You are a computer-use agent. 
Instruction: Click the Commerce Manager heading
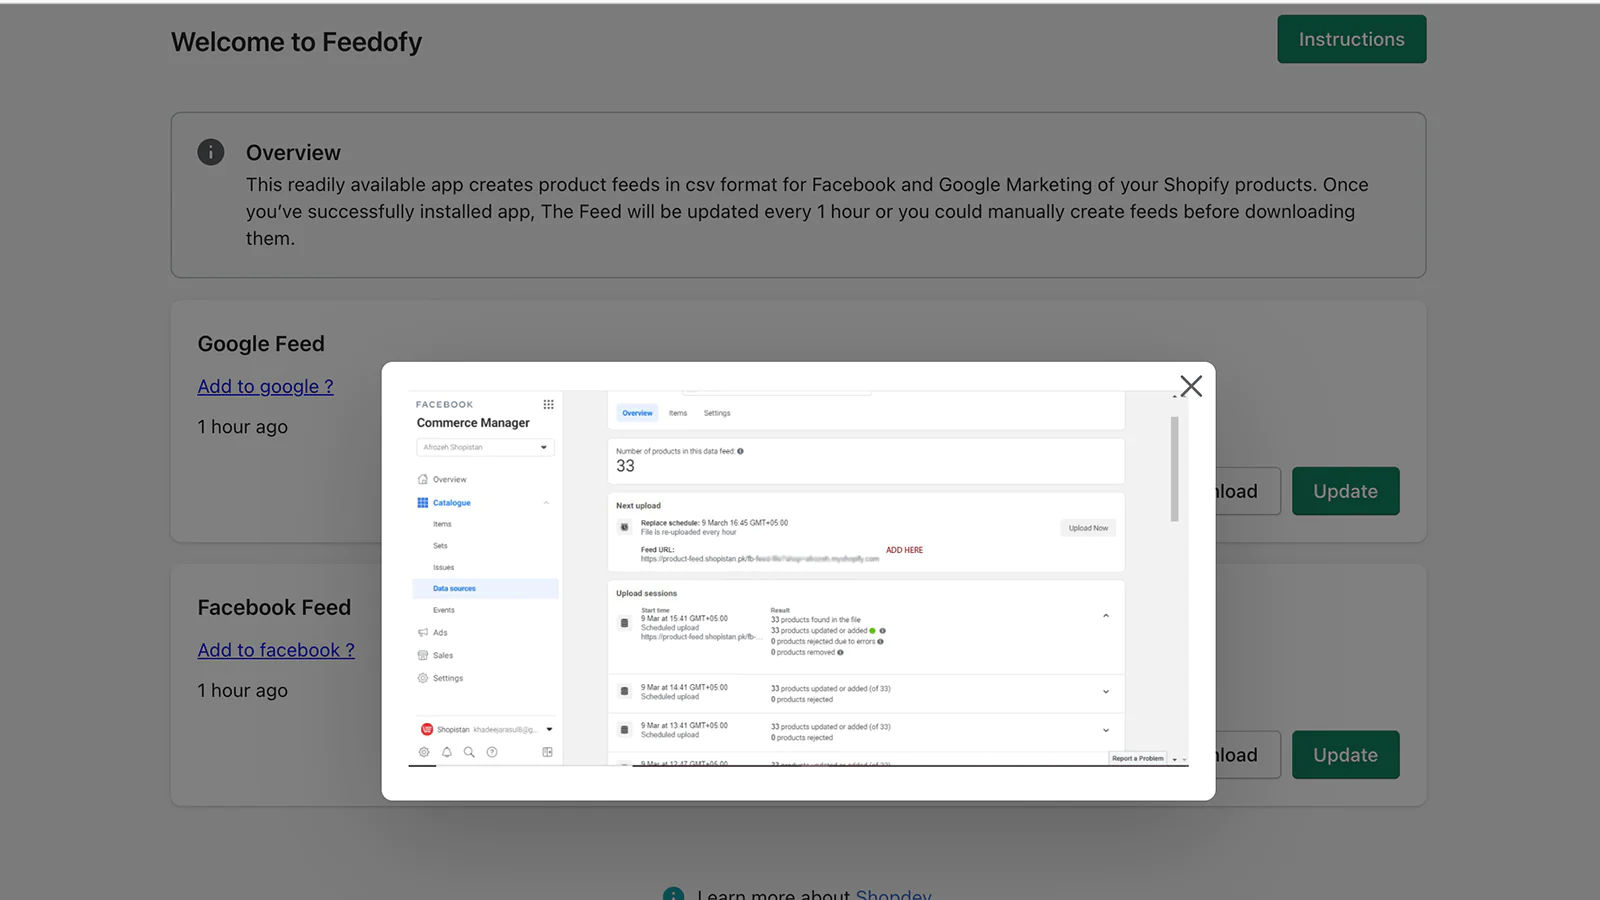pos(473,423)
